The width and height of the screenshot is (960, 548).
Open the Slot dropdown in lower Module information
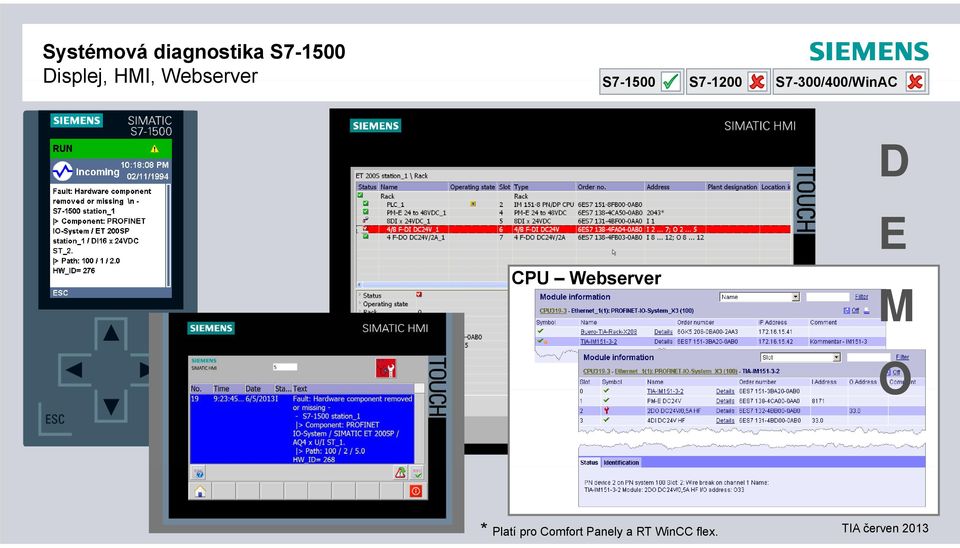(x=836, y=358)
